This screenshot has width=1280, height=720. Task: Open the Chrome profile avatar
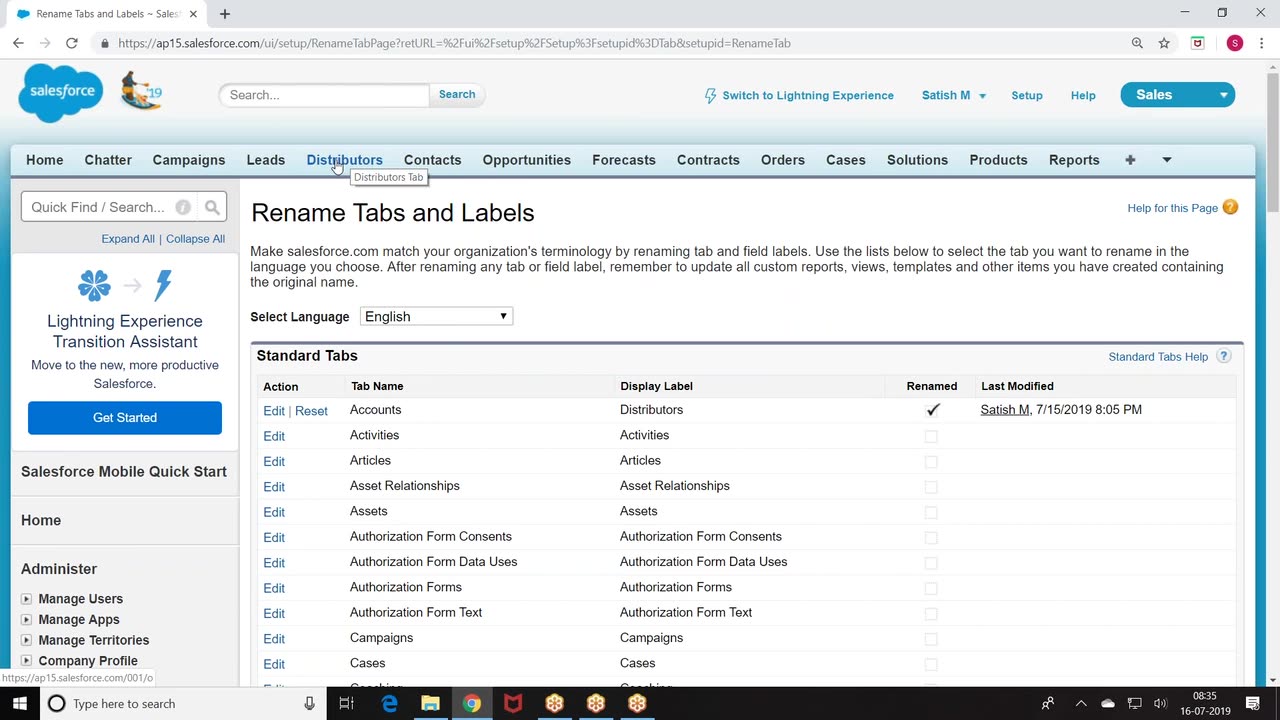click(x=1235, y=43)
